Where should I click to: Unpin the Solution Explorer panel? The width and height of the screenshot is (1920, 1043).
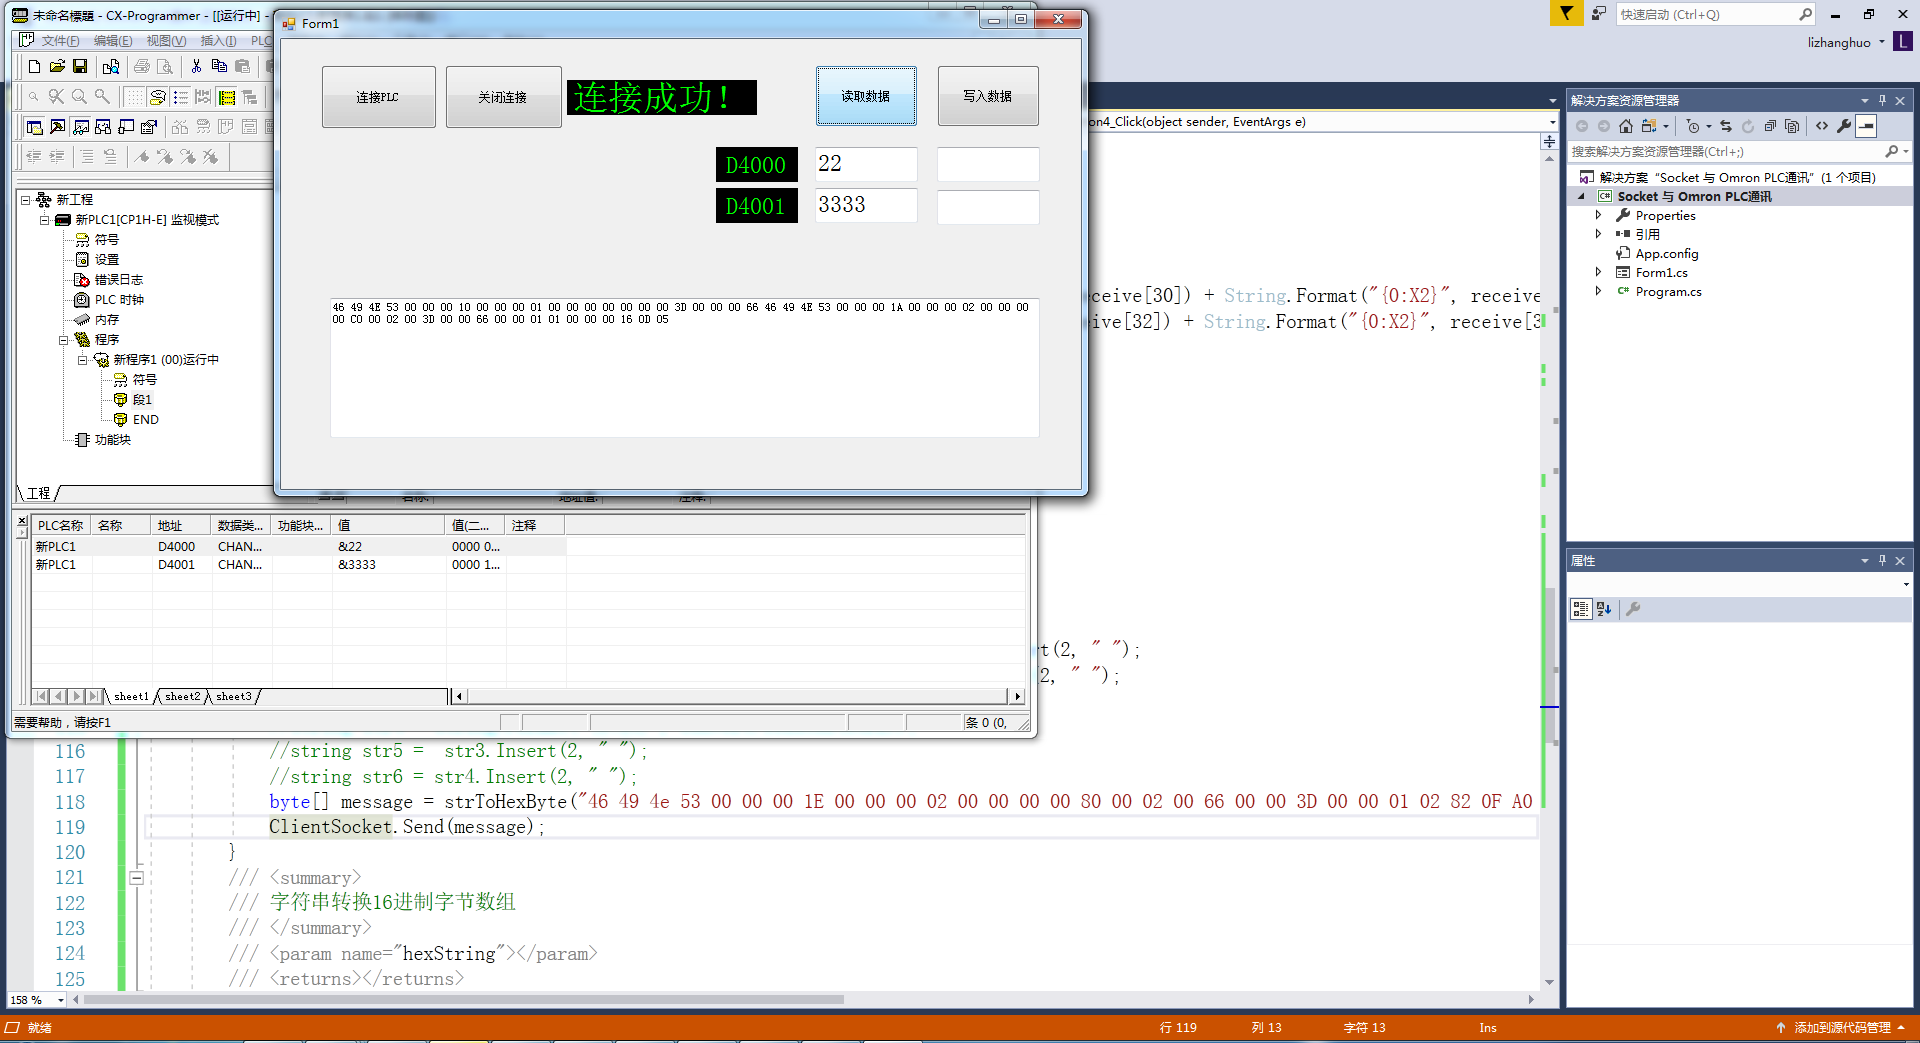1883,99
